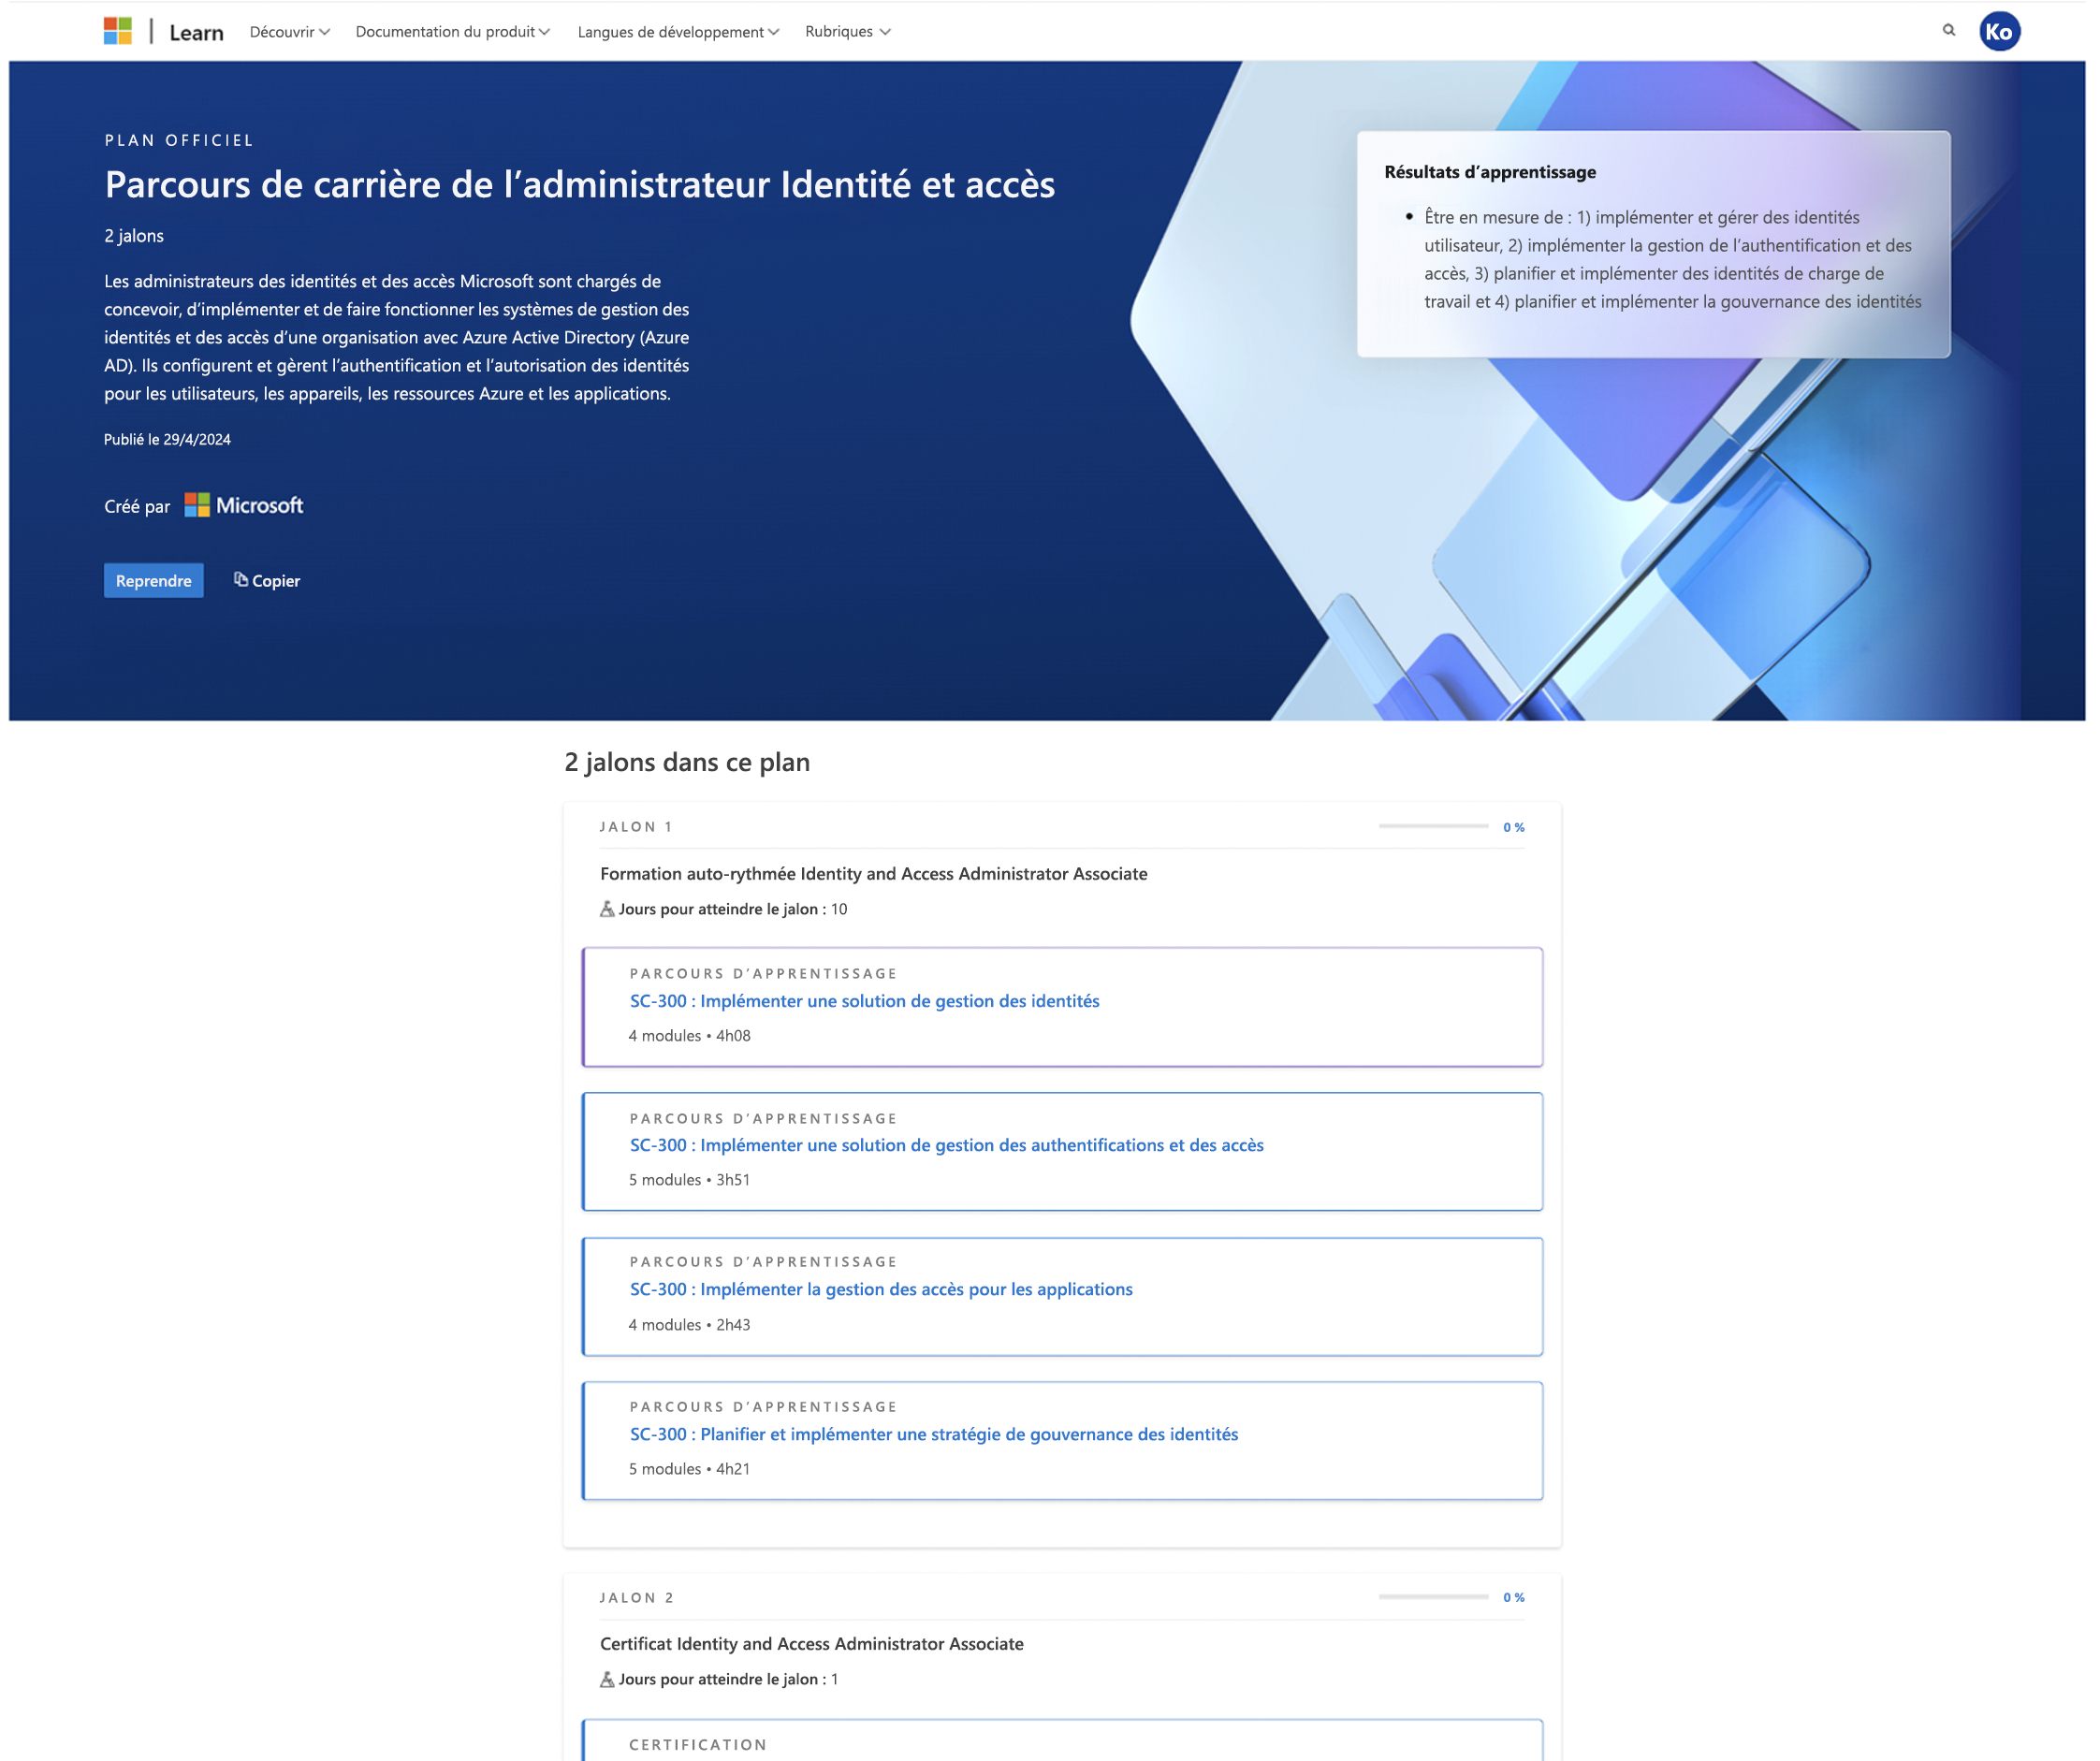Click the Reprendre button

(152, 578)
